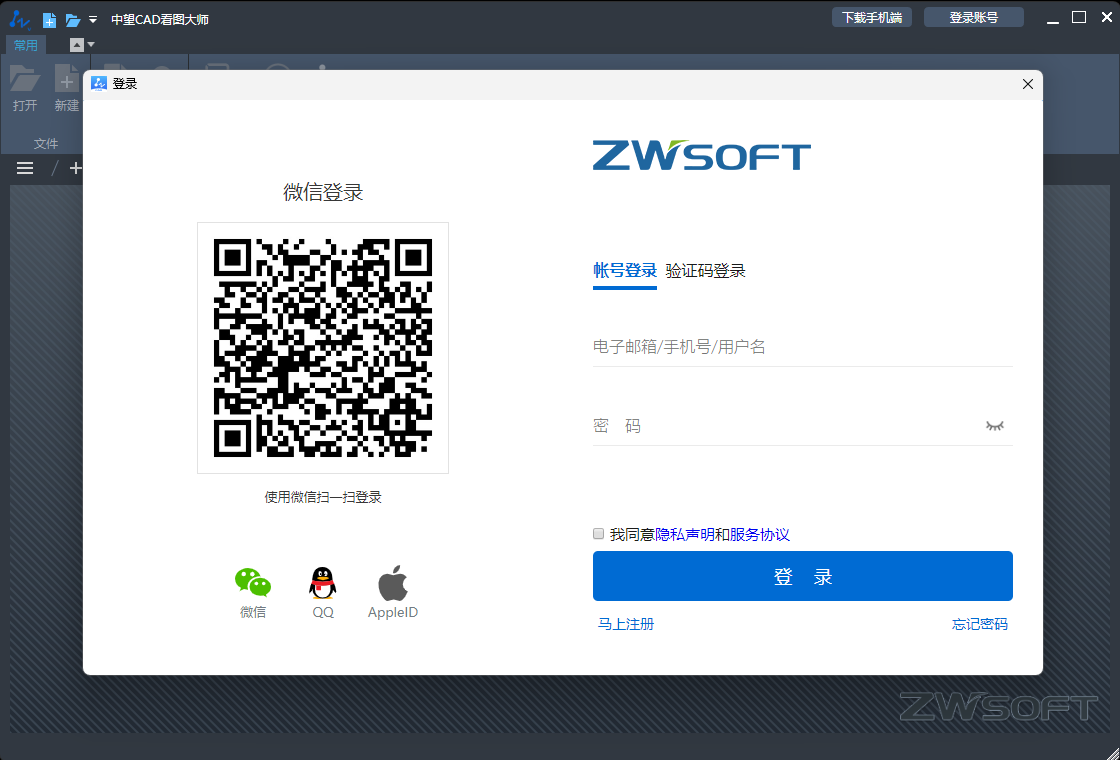Screen dimensions: 1120x760
Task: Click the ZWCAD app logo in title bar
Action: [x=19, y=19]
